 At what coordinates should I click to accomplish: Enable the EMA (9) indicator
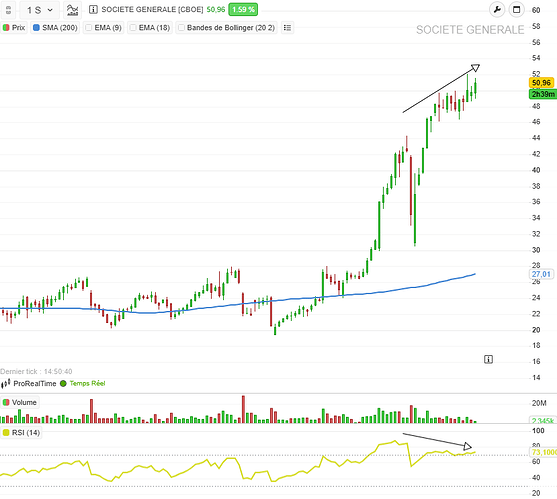coord(104,28)
